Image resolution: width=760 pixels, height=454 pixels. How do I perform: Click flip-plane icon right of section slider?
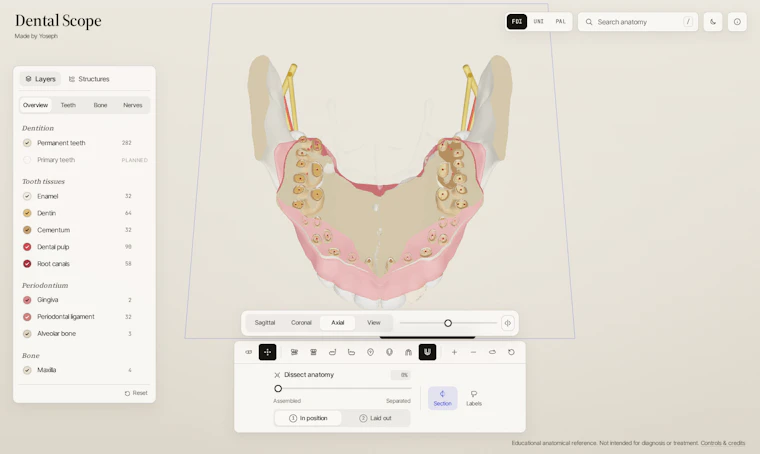click(x=507, y=323)
